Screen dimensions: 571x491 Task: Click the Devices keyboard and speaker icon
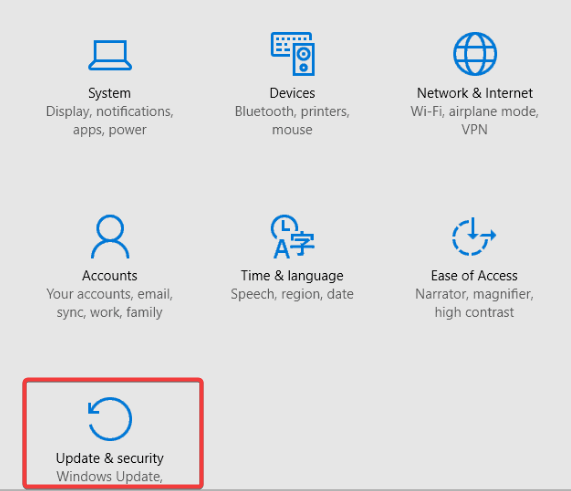pyautogui.click(x=292, y=54)
